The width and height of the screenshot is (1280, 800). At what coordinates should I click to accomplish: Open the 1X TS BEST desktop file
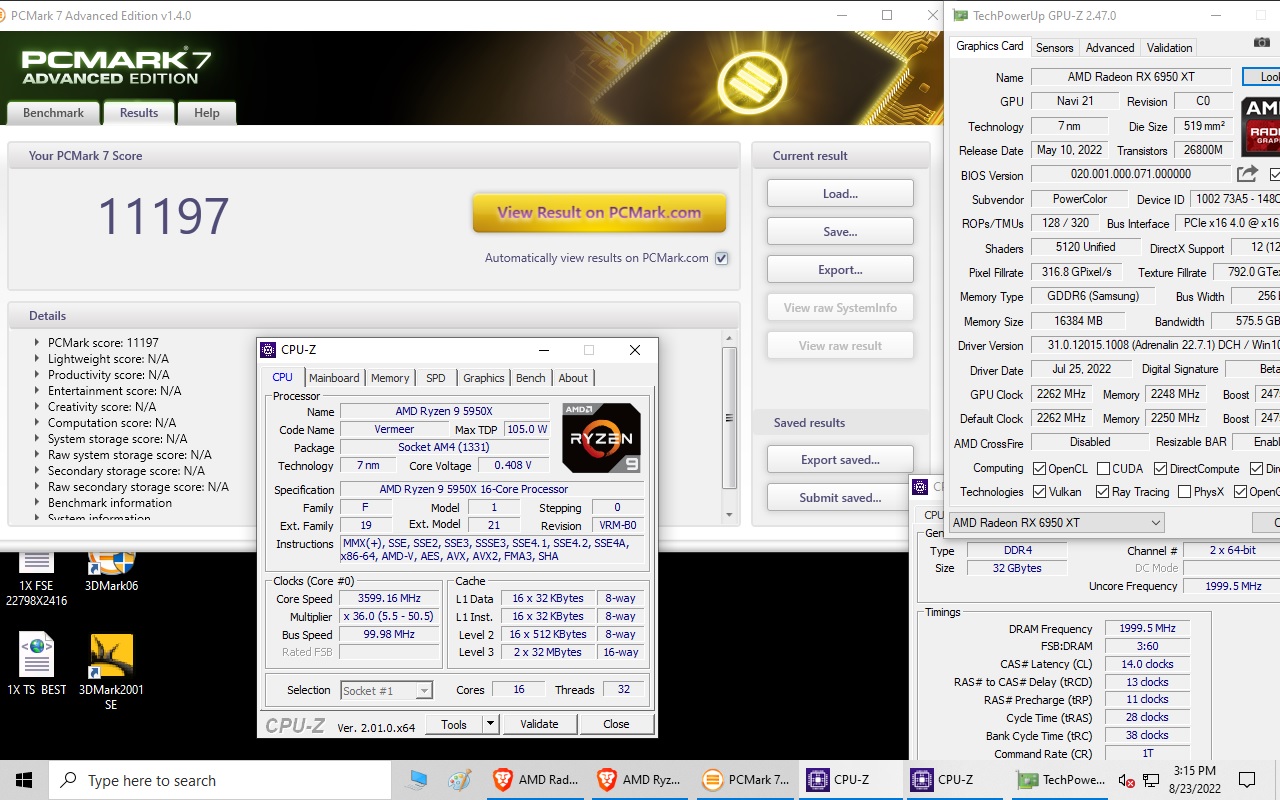tap(36, 665)
